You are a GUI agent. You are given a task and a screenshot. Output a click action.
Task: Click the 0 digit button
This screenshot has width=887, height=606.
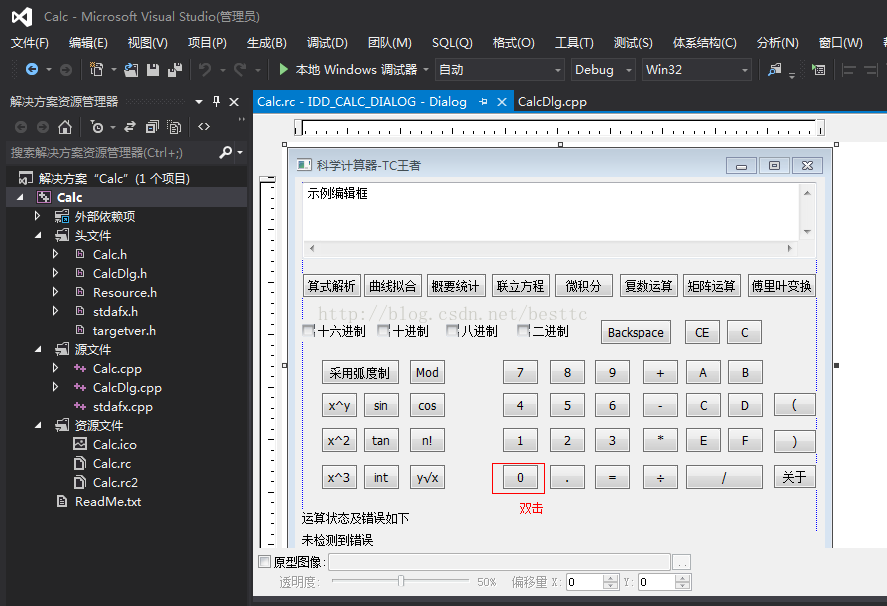click(x=520, y=478)
